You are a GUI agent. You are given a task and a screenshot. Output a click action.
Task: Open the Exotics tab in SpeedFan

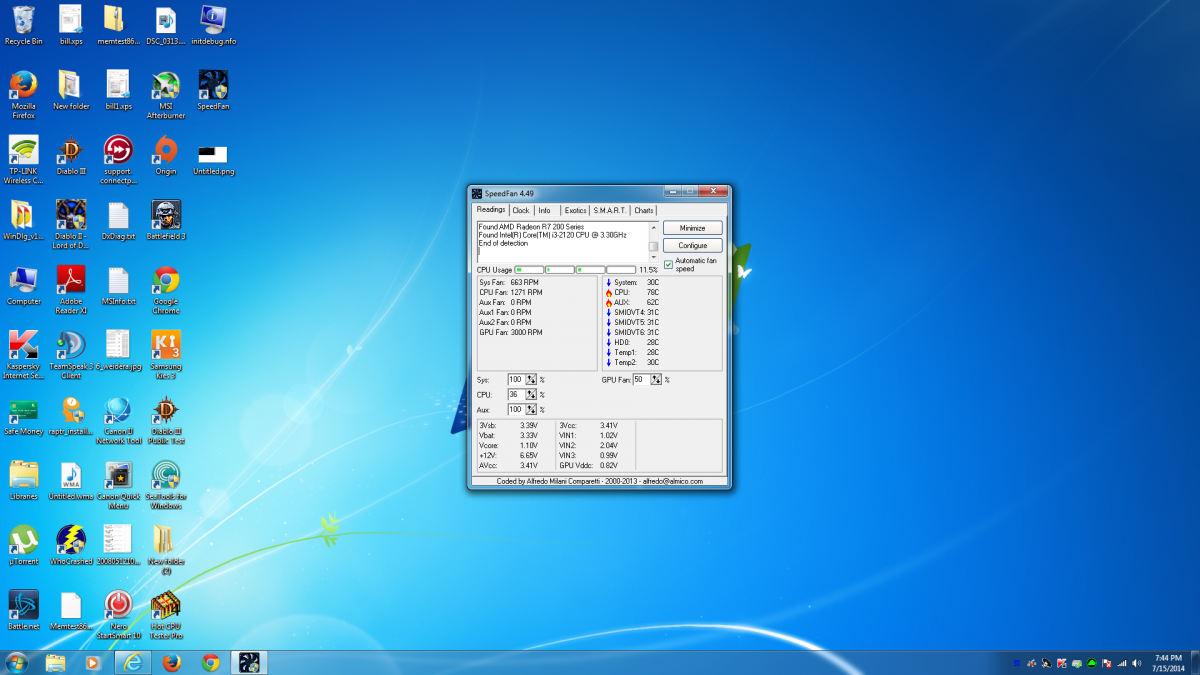(x=575, y=211)
